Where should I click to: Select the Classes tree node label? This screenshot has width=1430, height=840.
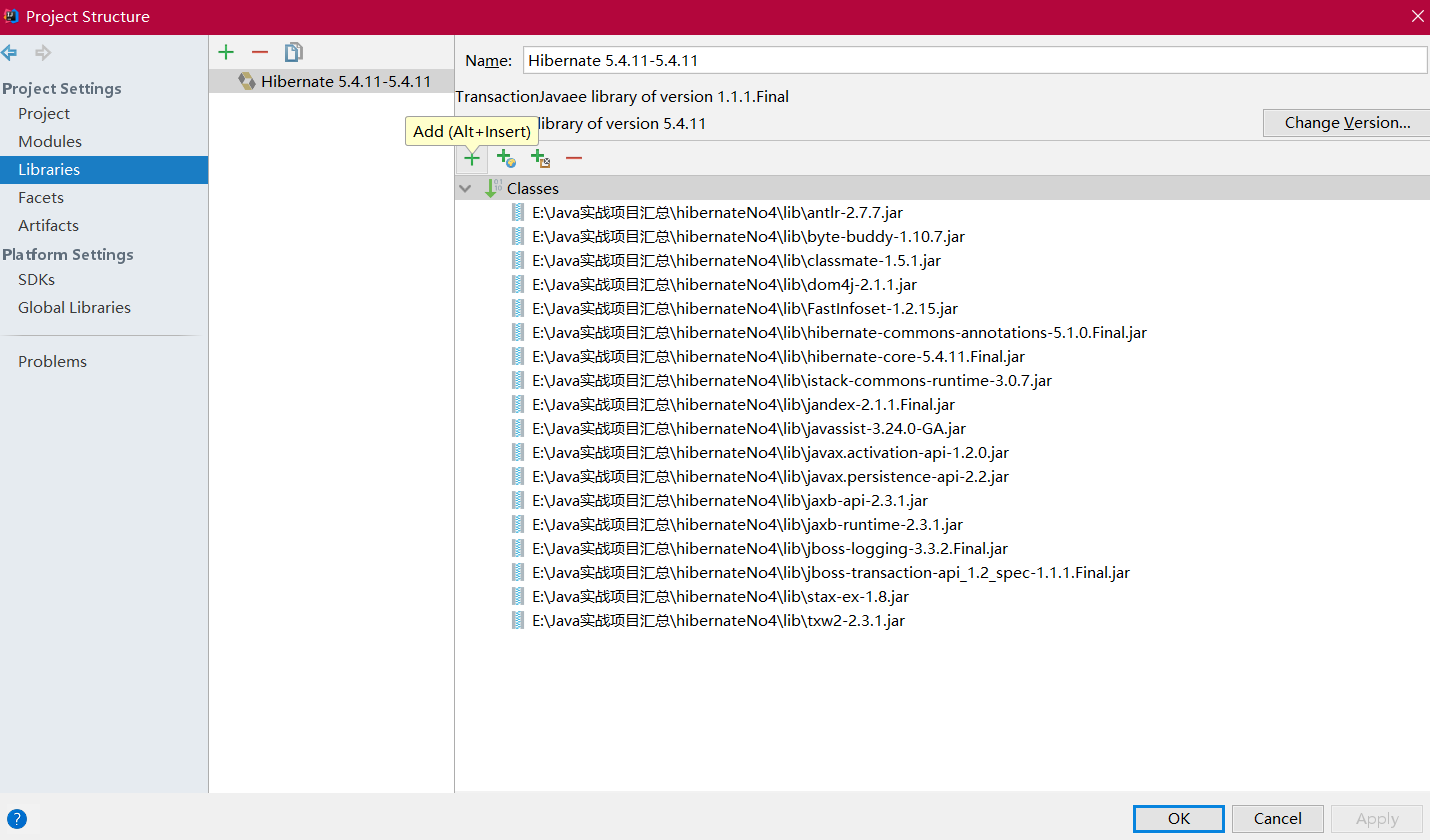click(533, 188)
